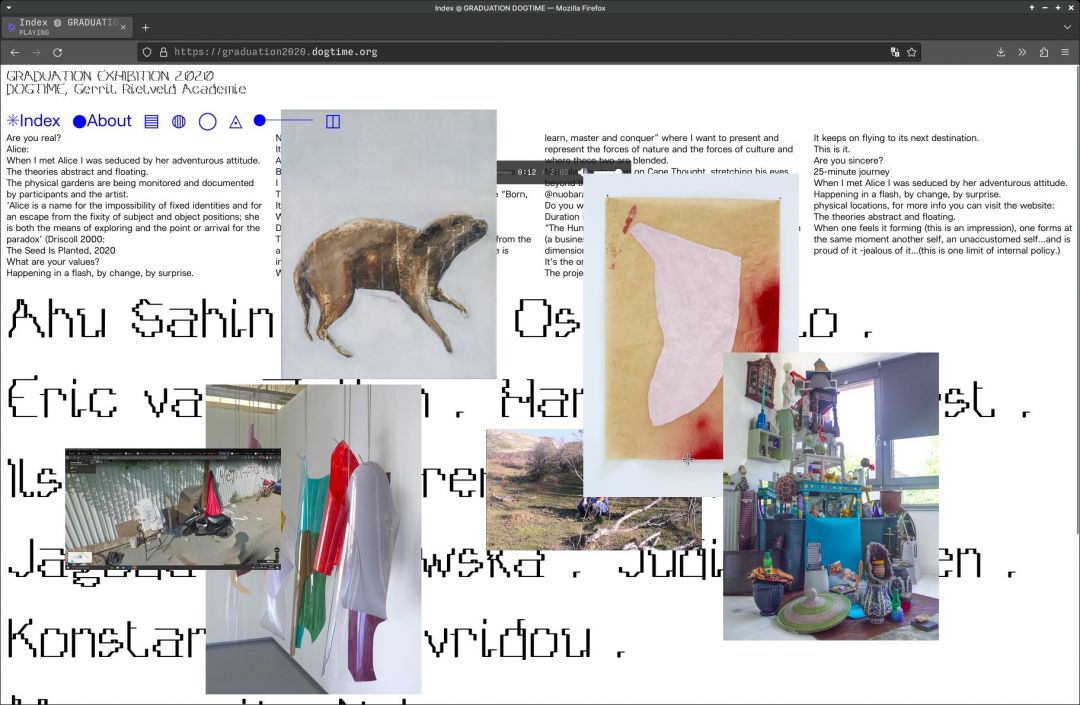
Task: Click the blue slider handle in navigation
Action: [259, 121]
